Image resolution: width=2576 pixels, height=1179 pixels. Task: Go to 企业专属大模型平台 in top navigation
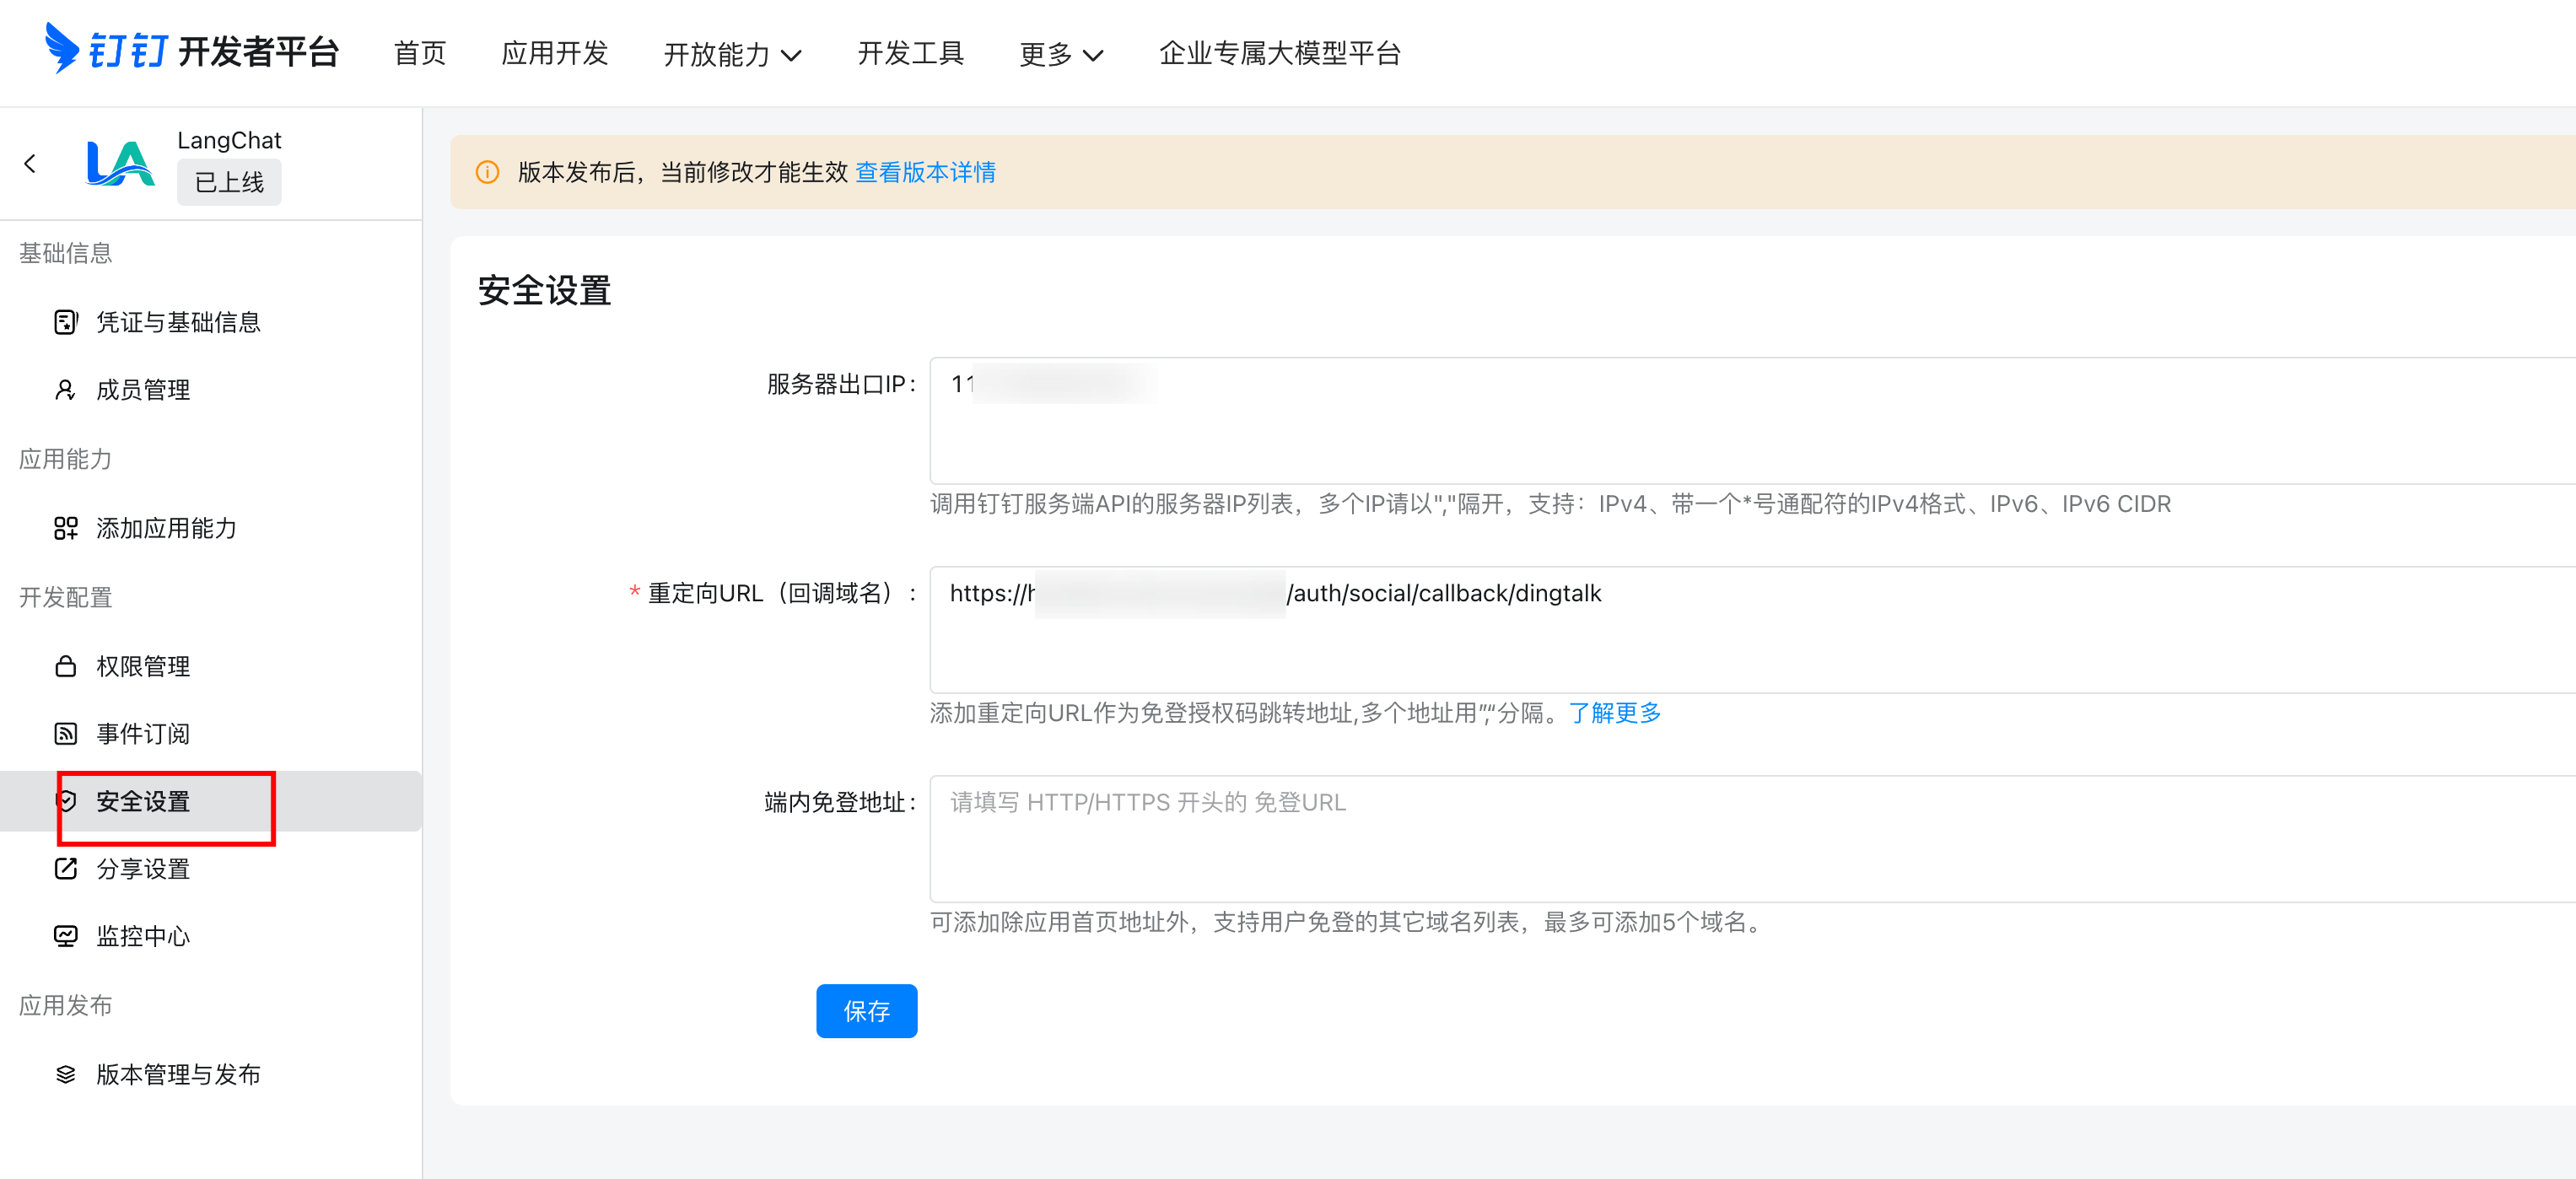point(1279,53)
